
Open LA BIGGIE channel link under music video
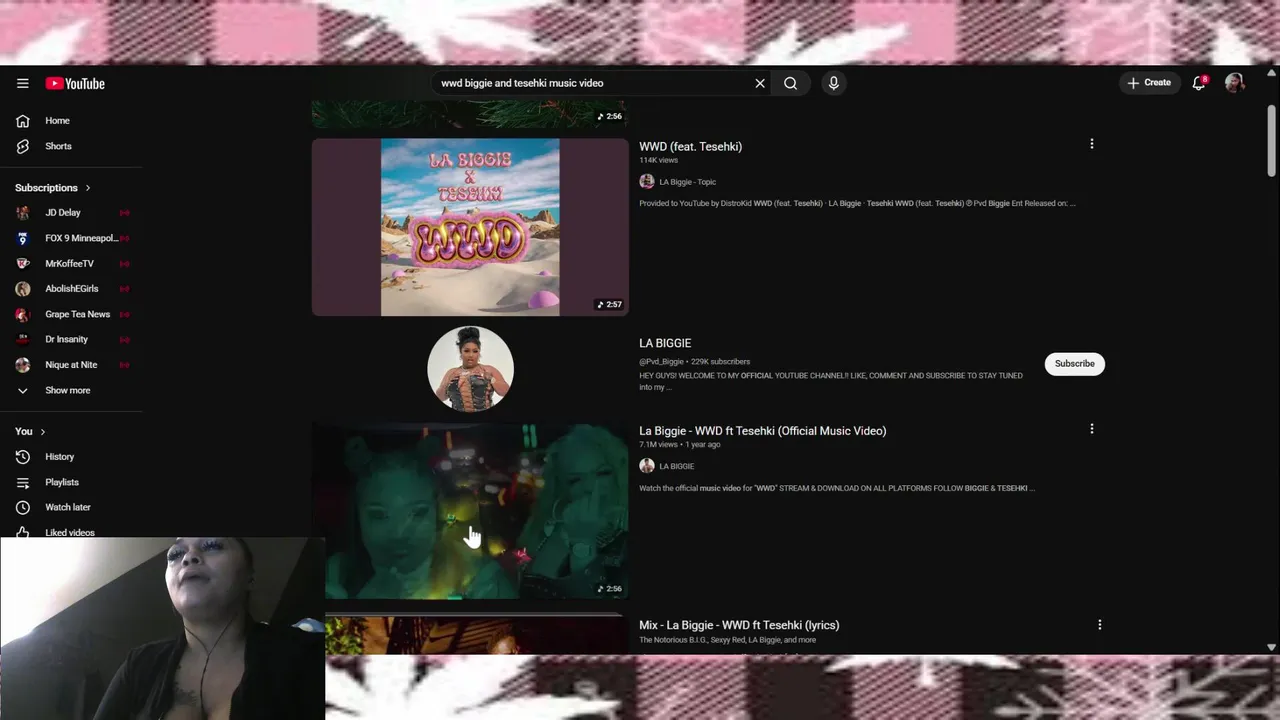coord(677,466)
